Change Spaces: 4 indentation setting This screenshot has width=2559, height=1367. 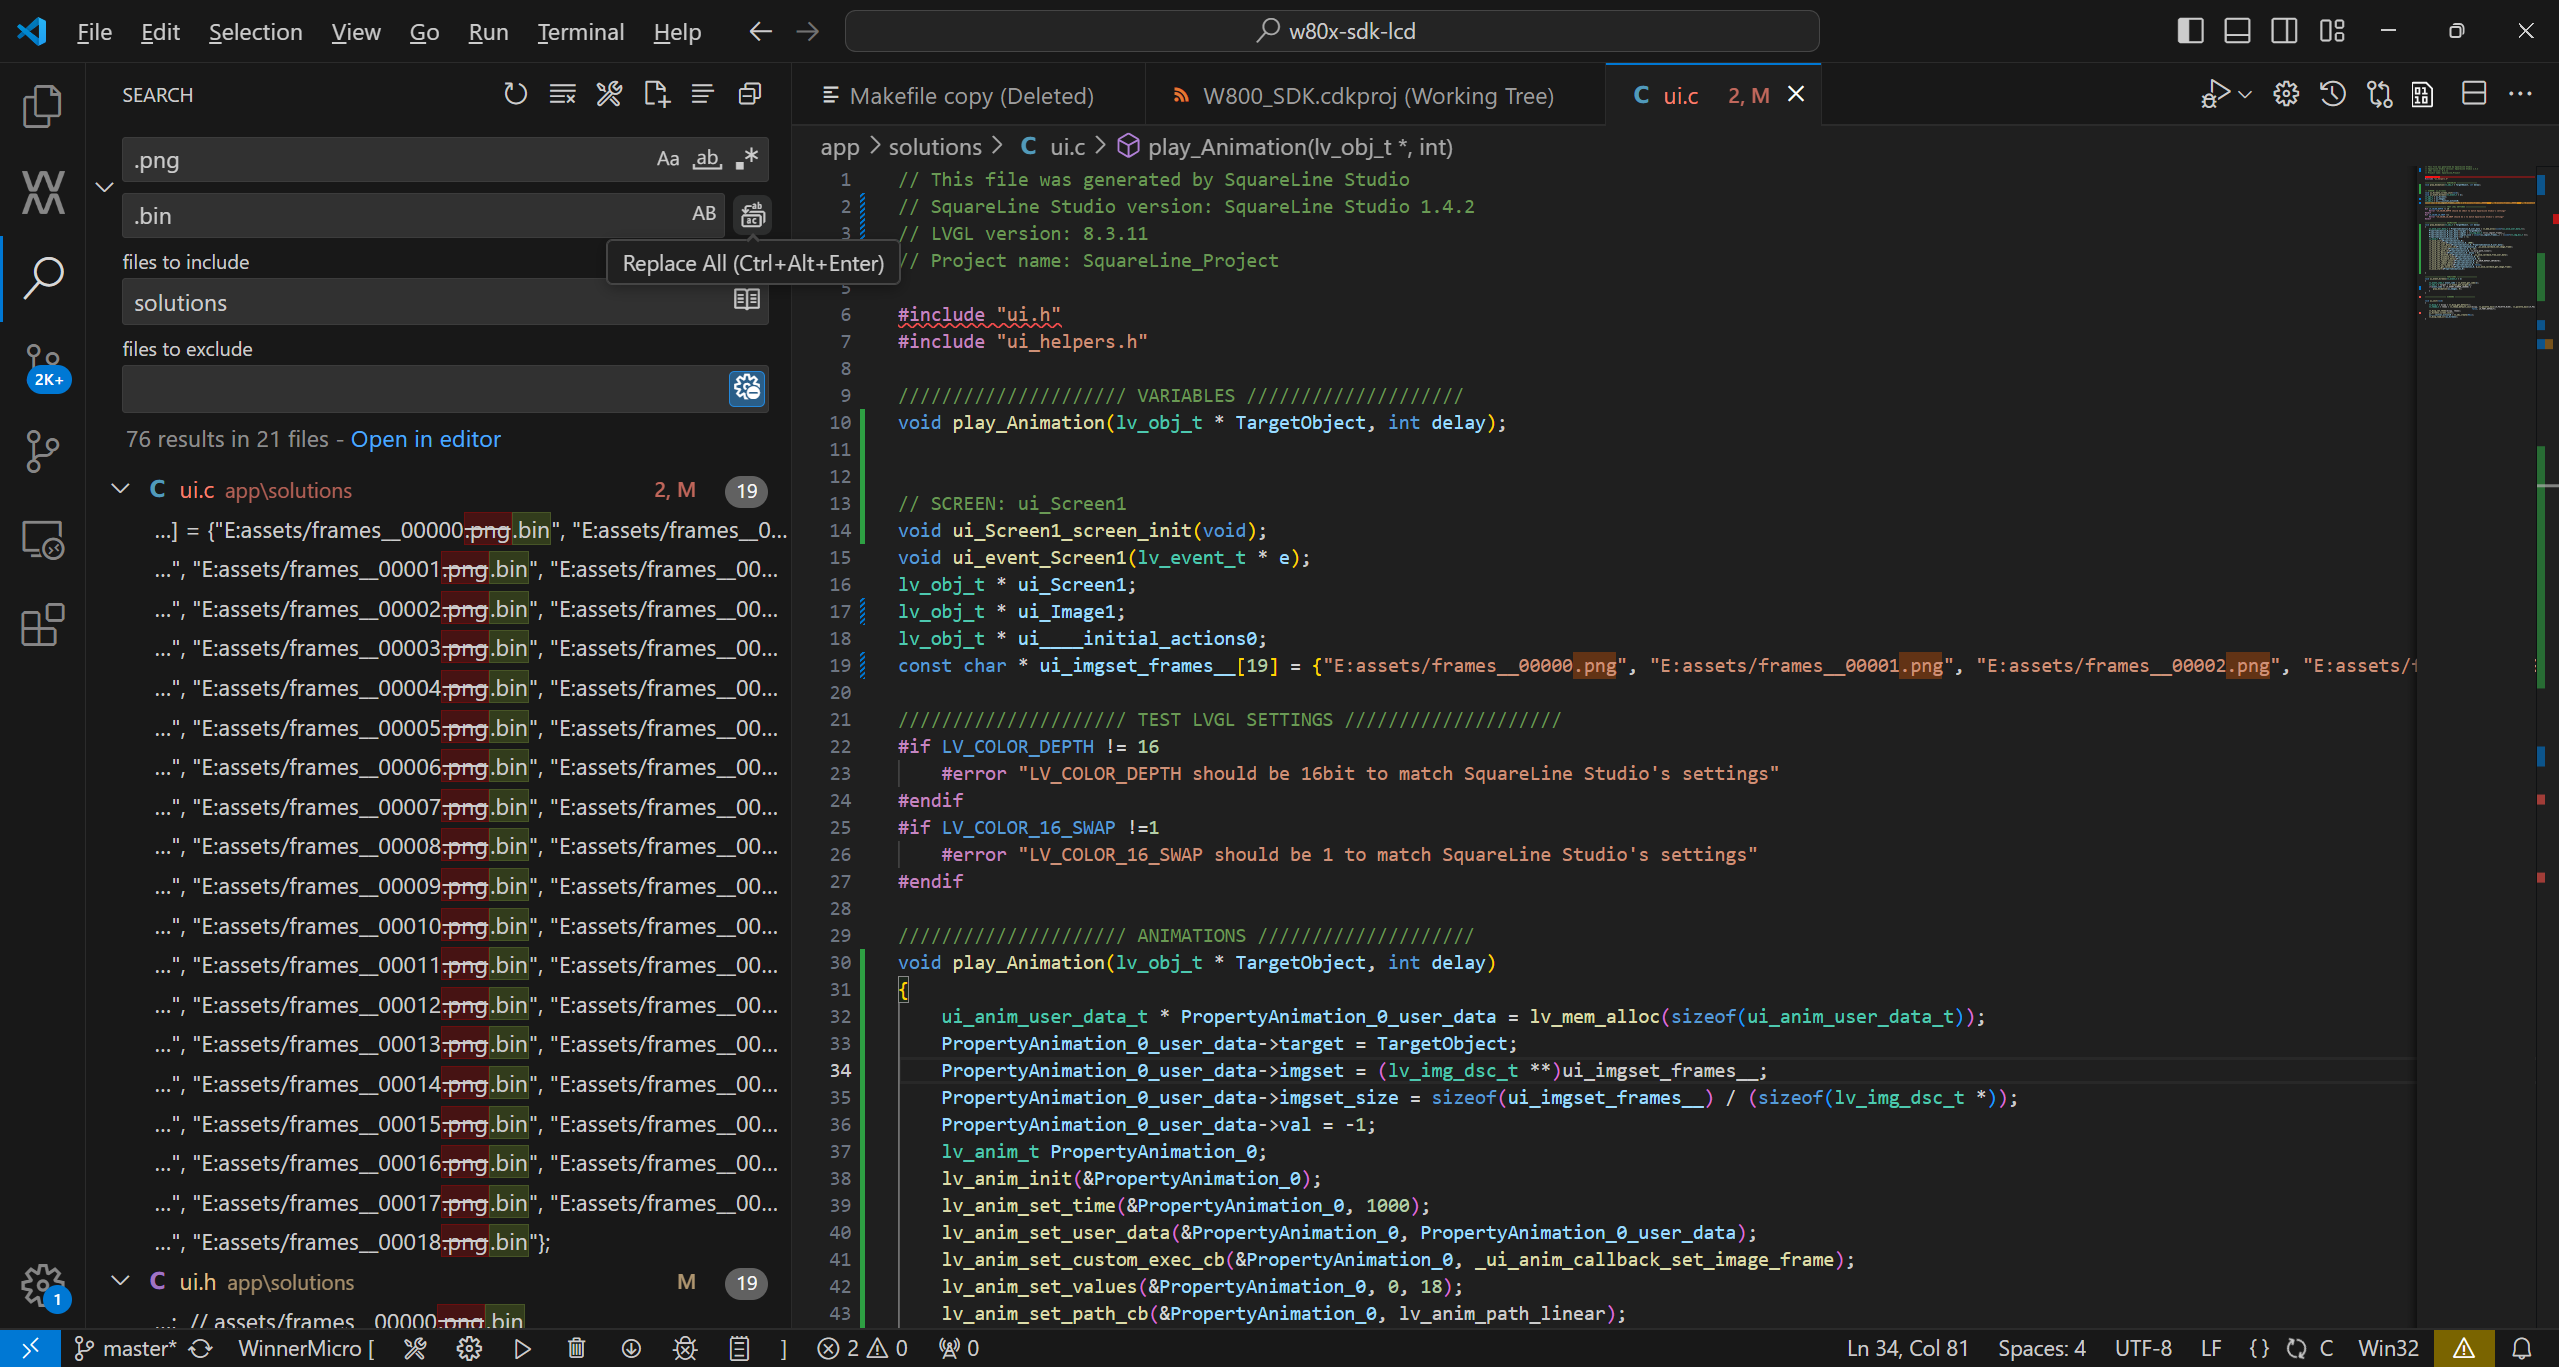[x=2041, y=1348]
